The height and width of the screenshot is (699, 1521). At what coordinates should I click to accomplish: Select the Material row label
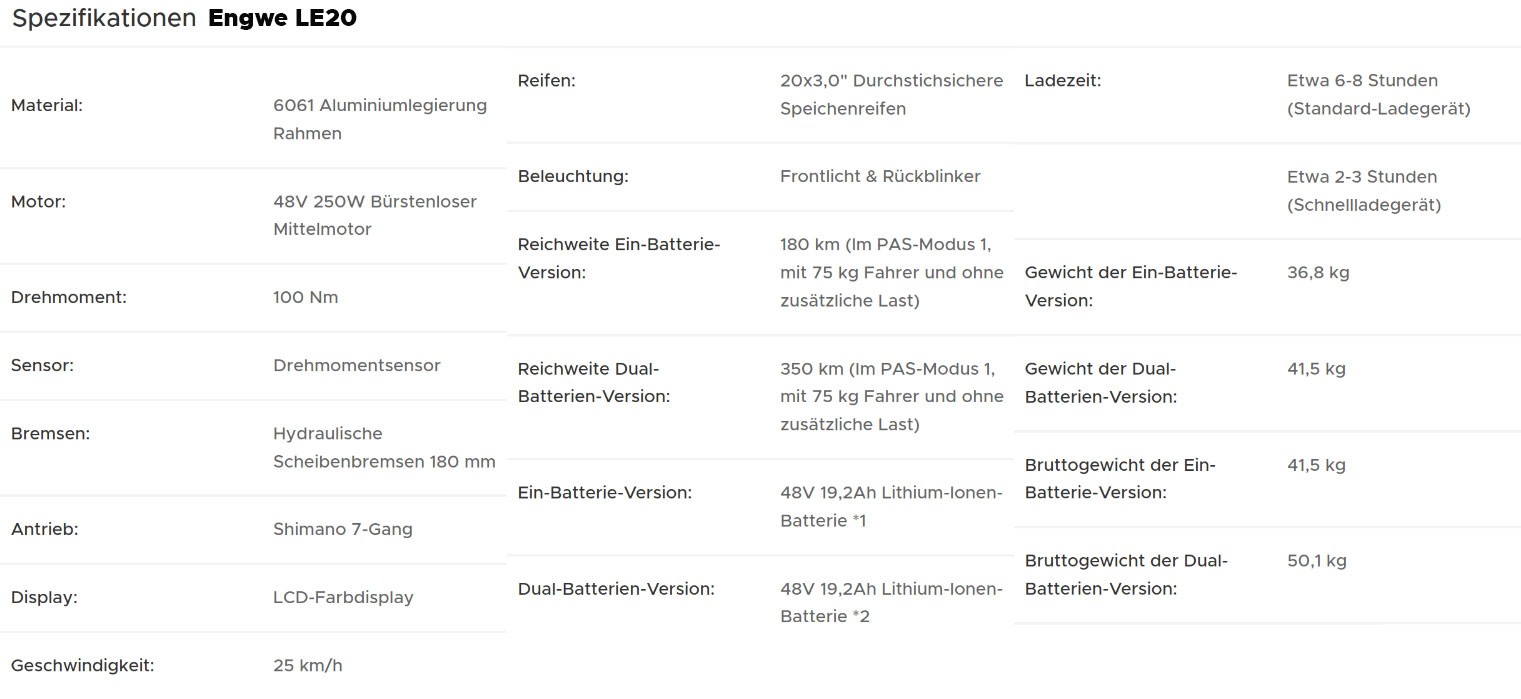pyautogui.click(x=47, y=105)
